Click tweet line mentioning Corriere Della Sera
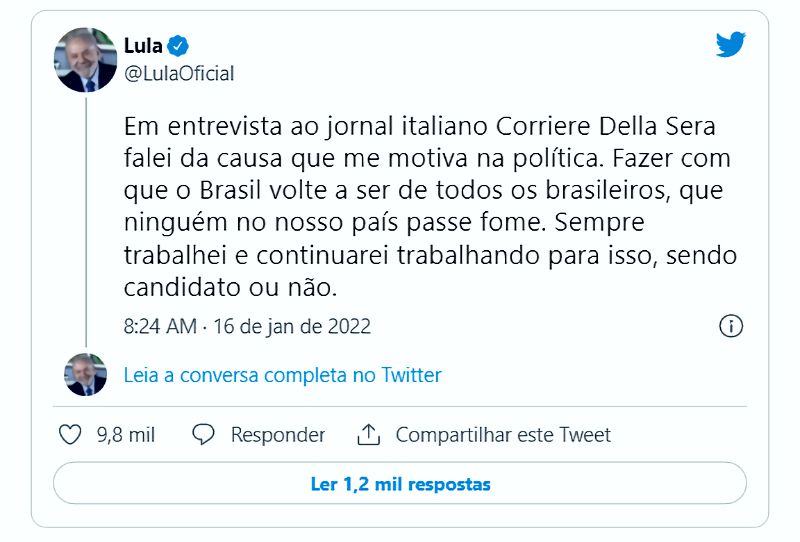The height and width of the screenshot is (542, 800). pos(419,126)
